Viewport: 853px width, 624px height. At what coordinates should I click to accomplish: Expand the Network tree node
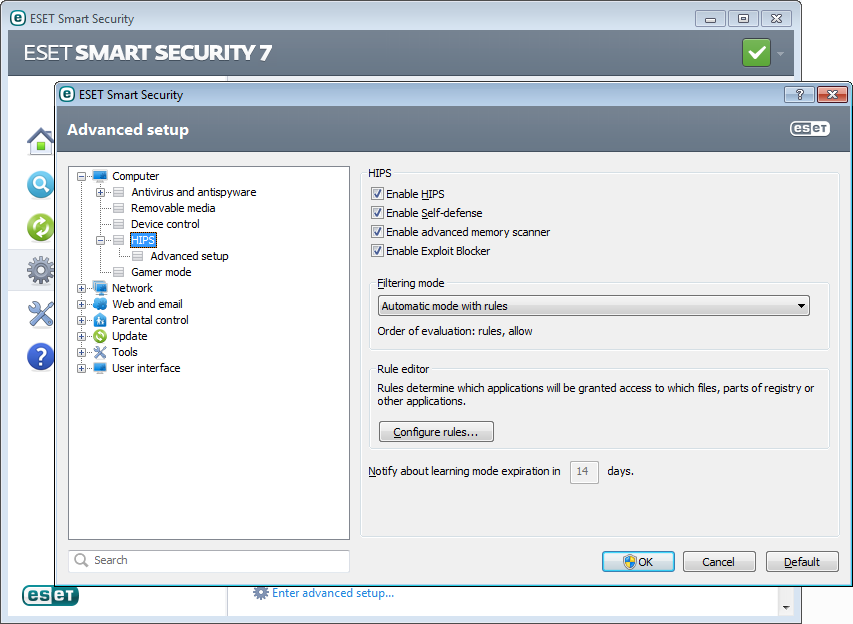pos(82,288)
